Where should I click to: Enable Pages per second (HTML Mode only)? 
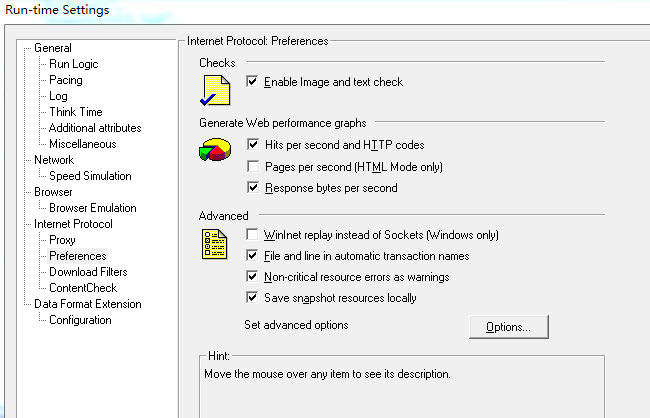[252, 167]
